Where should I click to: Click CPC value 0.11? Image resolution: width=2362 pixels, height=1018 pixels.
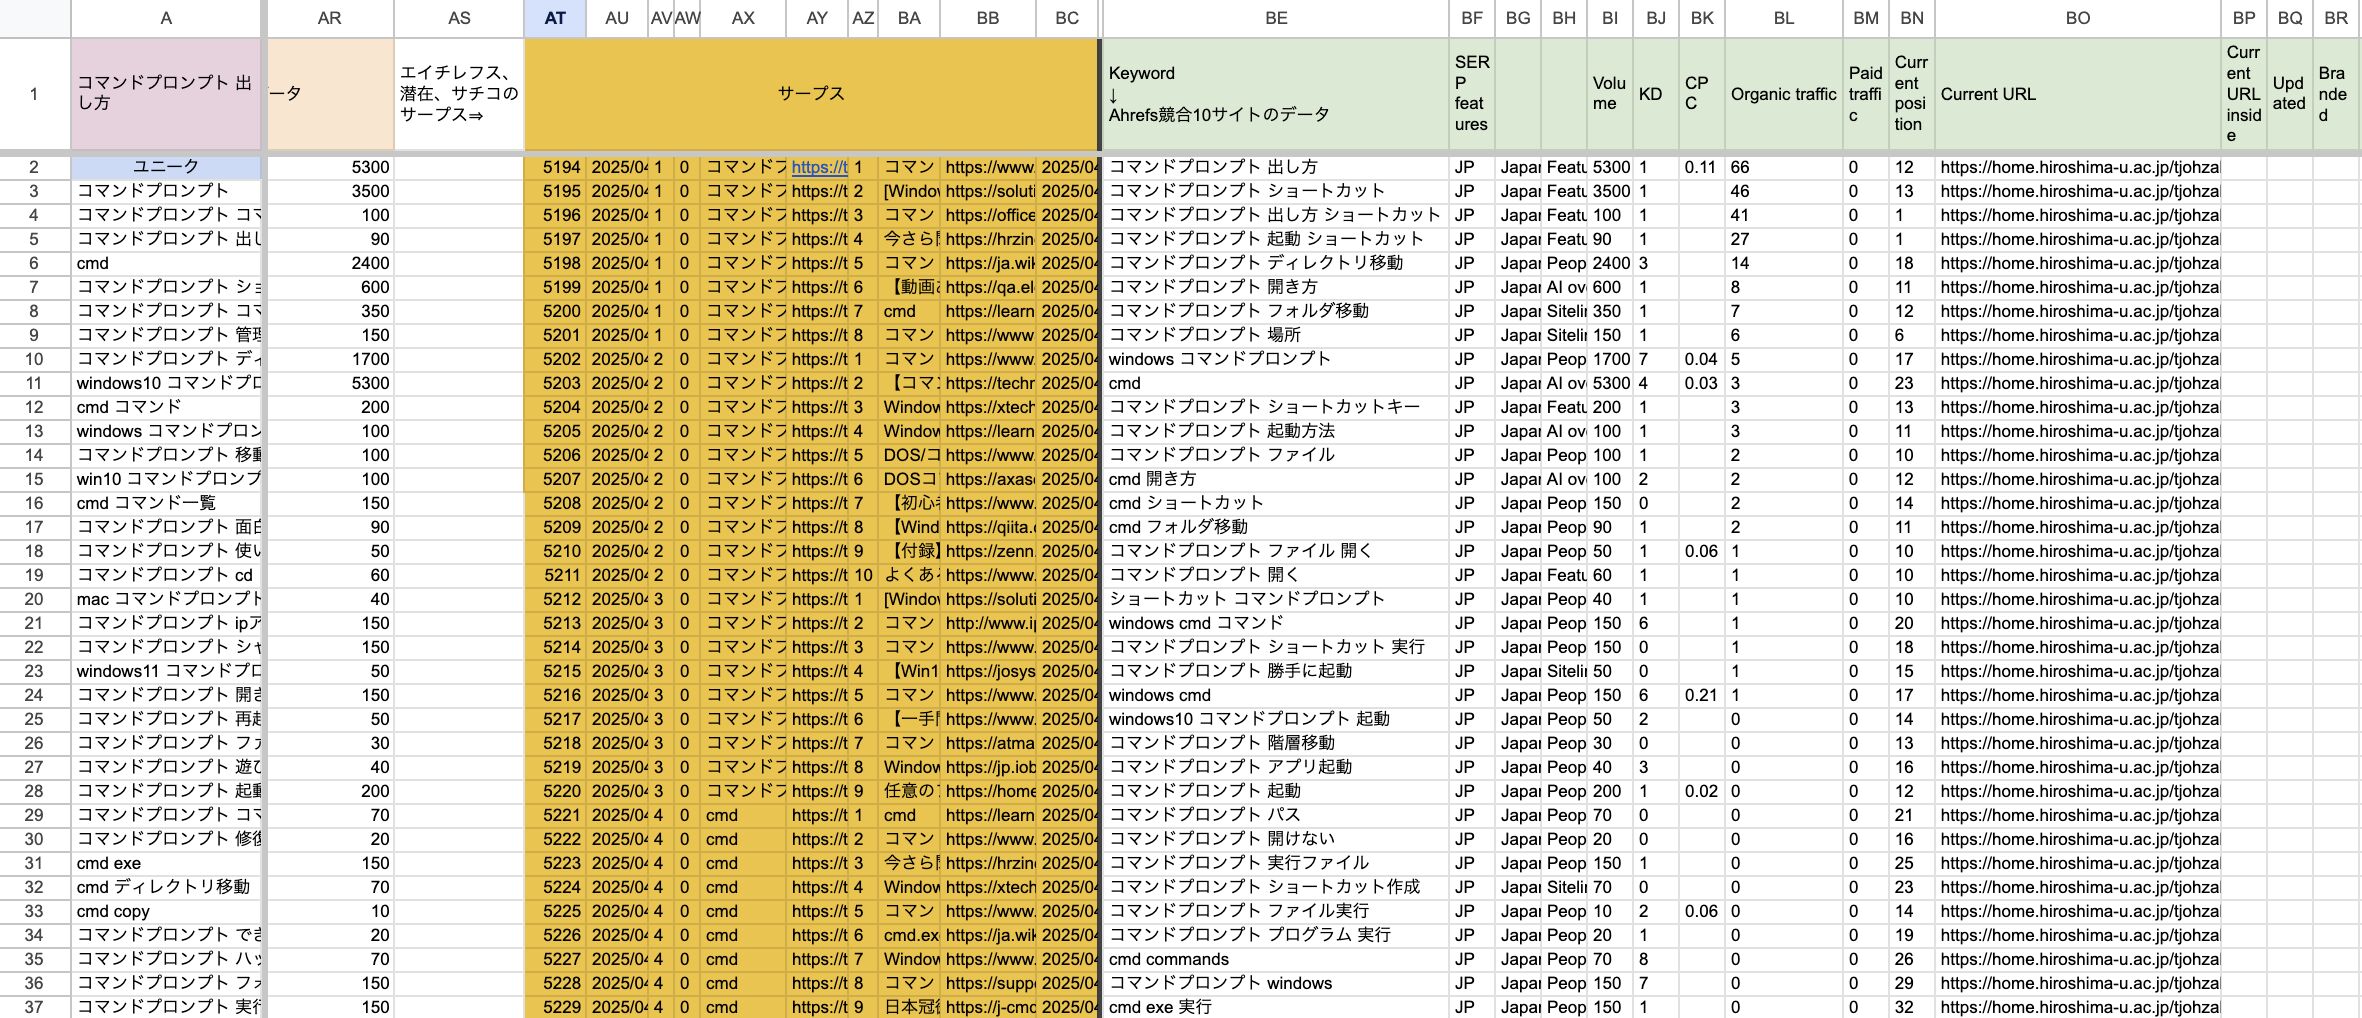1701,167
